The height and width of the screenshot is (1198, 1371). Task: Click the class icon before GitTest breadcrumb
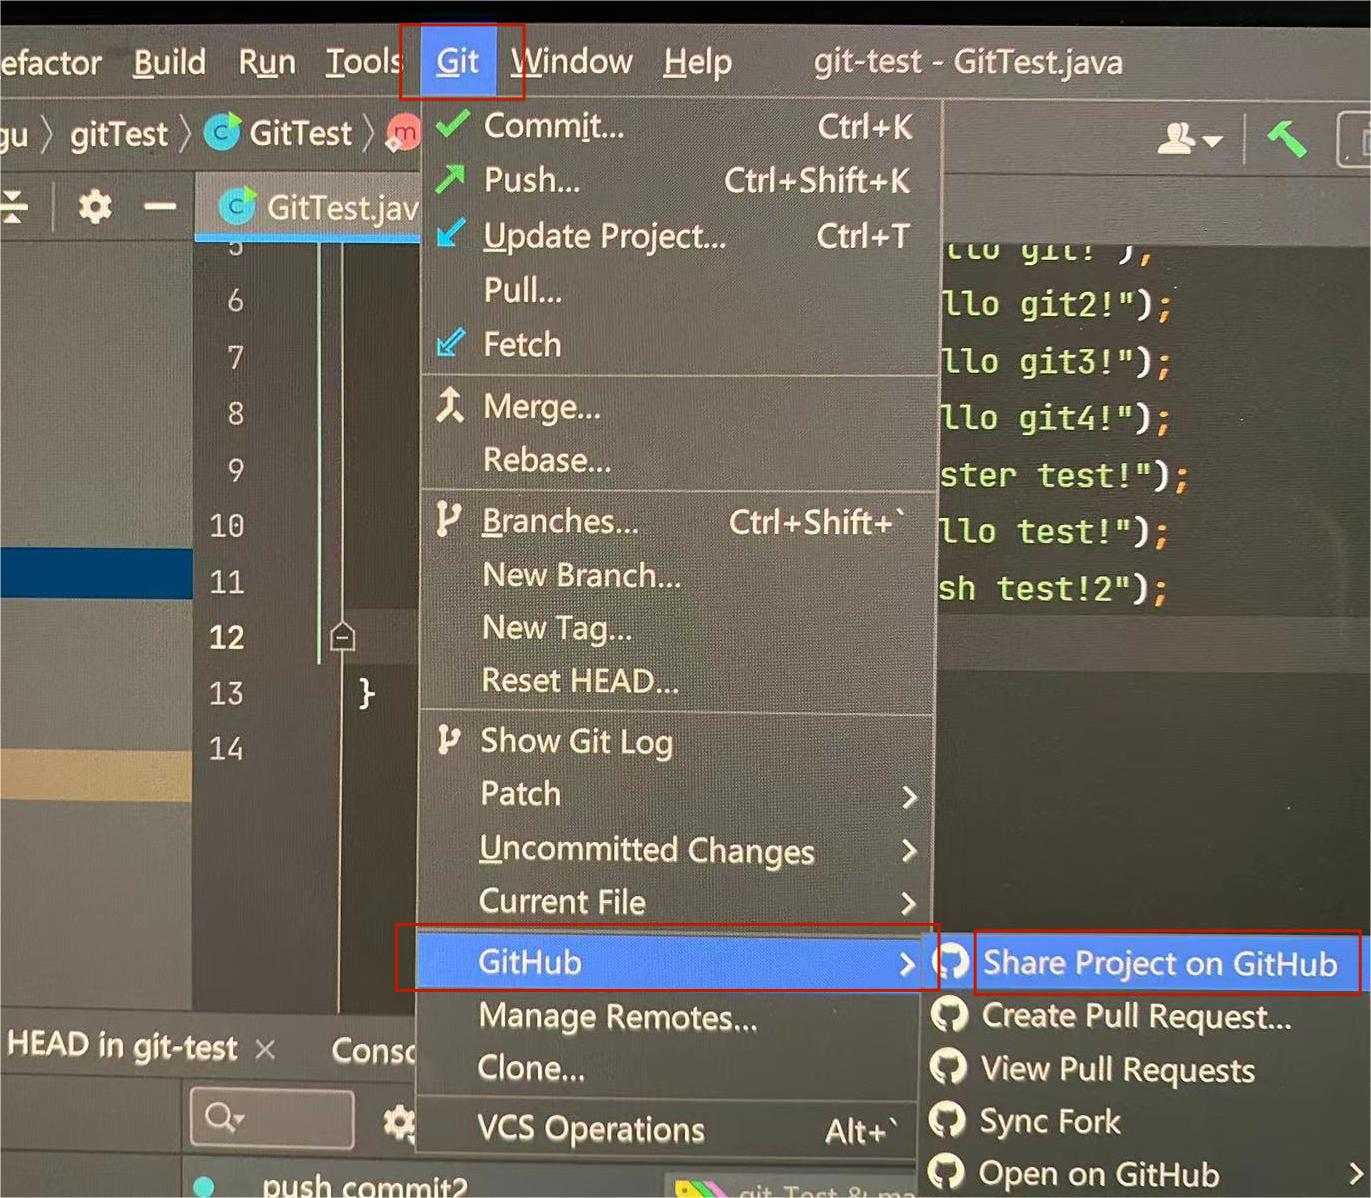pos(222,132)
